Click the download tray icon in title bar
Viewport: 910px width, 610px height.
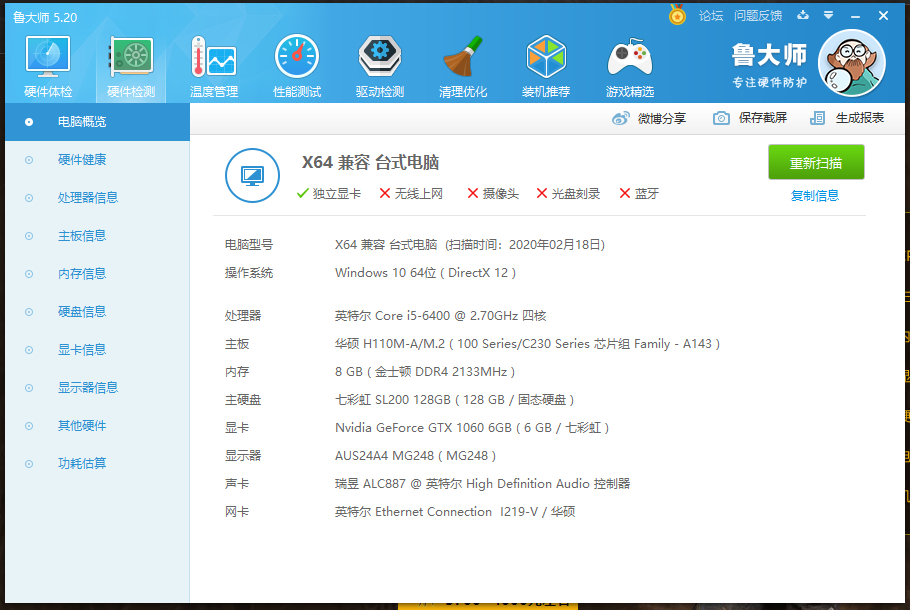pos(803,15)
